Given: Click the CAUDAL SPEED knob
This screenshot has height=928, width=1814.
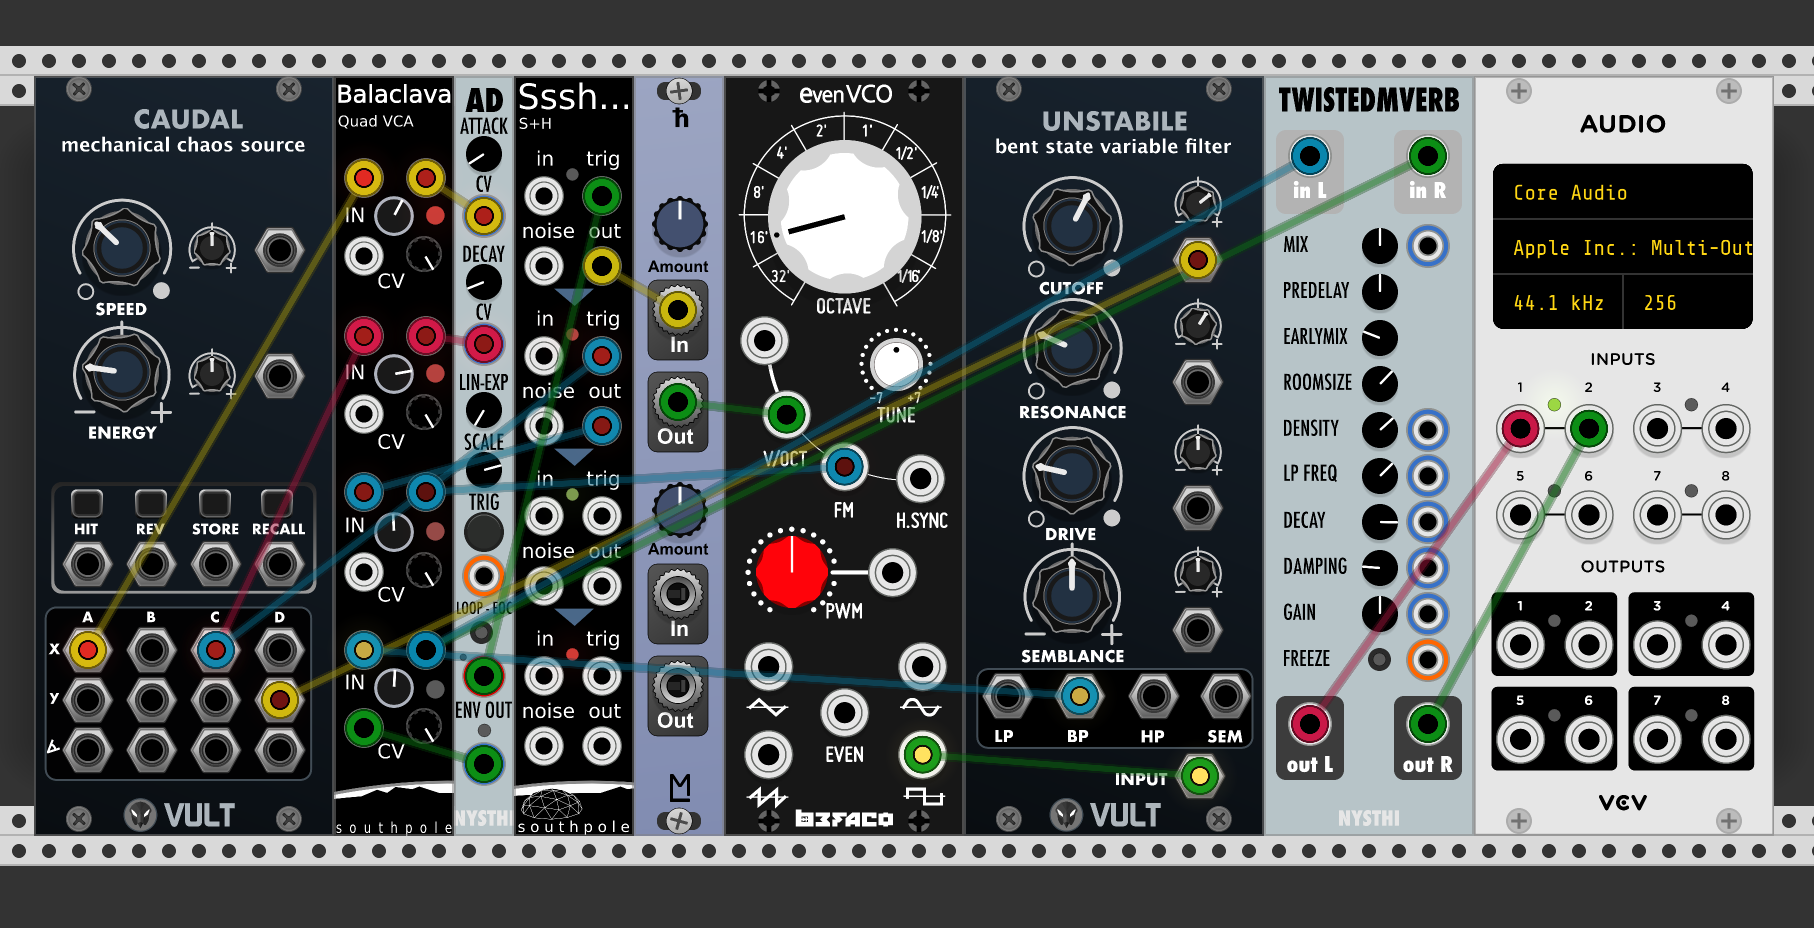Looking at the screenshot, I should pyautogui.click(x=121, y=246).
